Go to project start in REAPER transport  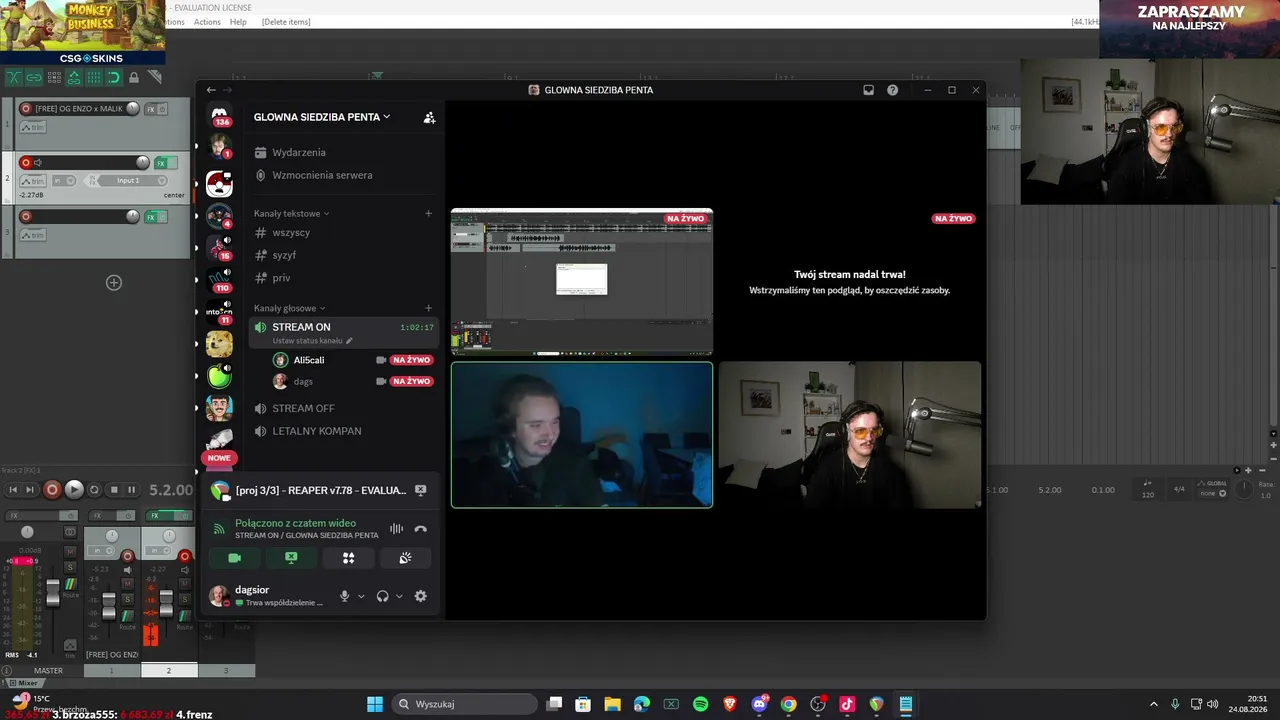click(x=13, y=490)
